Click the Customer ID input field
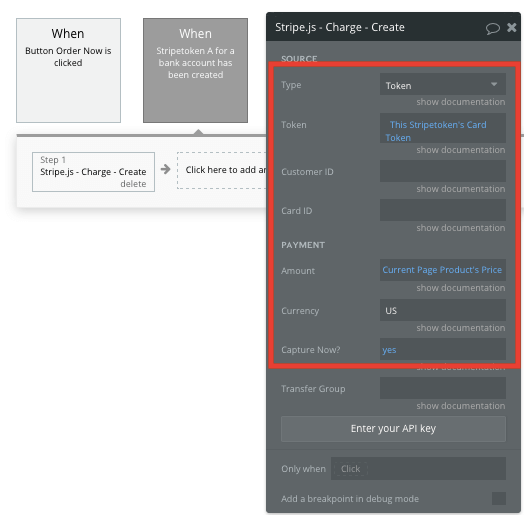Viewport: 524px width, 515px height. pyautogui.click(x=442, y=171)
